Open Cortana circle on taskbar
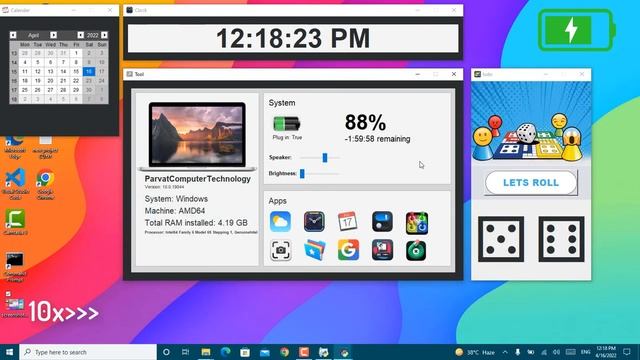Viewport: 640px width, 360px height. (x=166, y=352)
